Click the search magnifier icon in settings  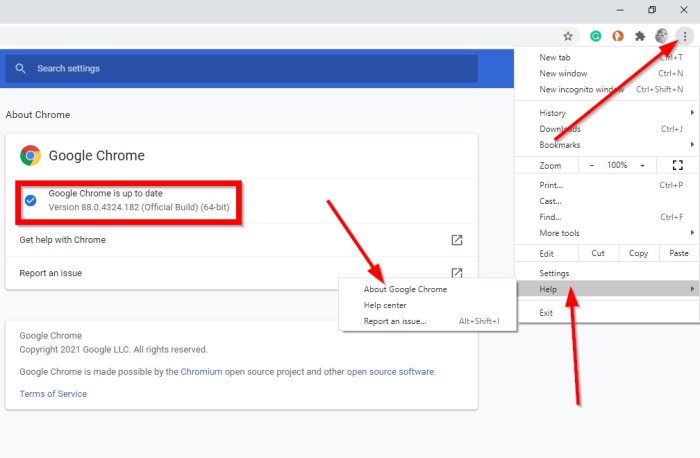(x=20, y=68)
